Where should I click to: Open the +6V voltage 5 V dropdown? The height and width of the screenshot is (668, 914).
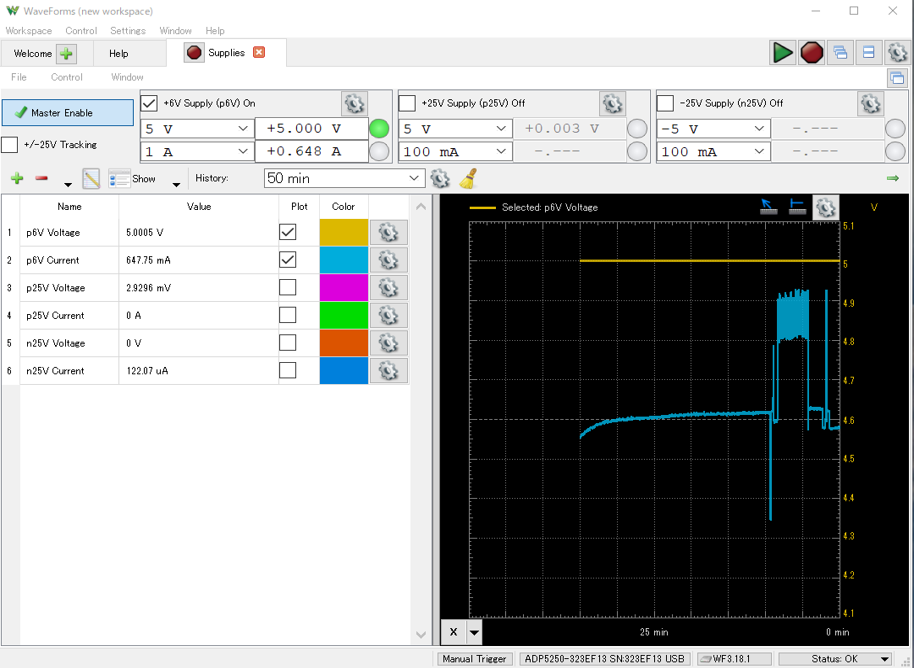coord(197,128)
